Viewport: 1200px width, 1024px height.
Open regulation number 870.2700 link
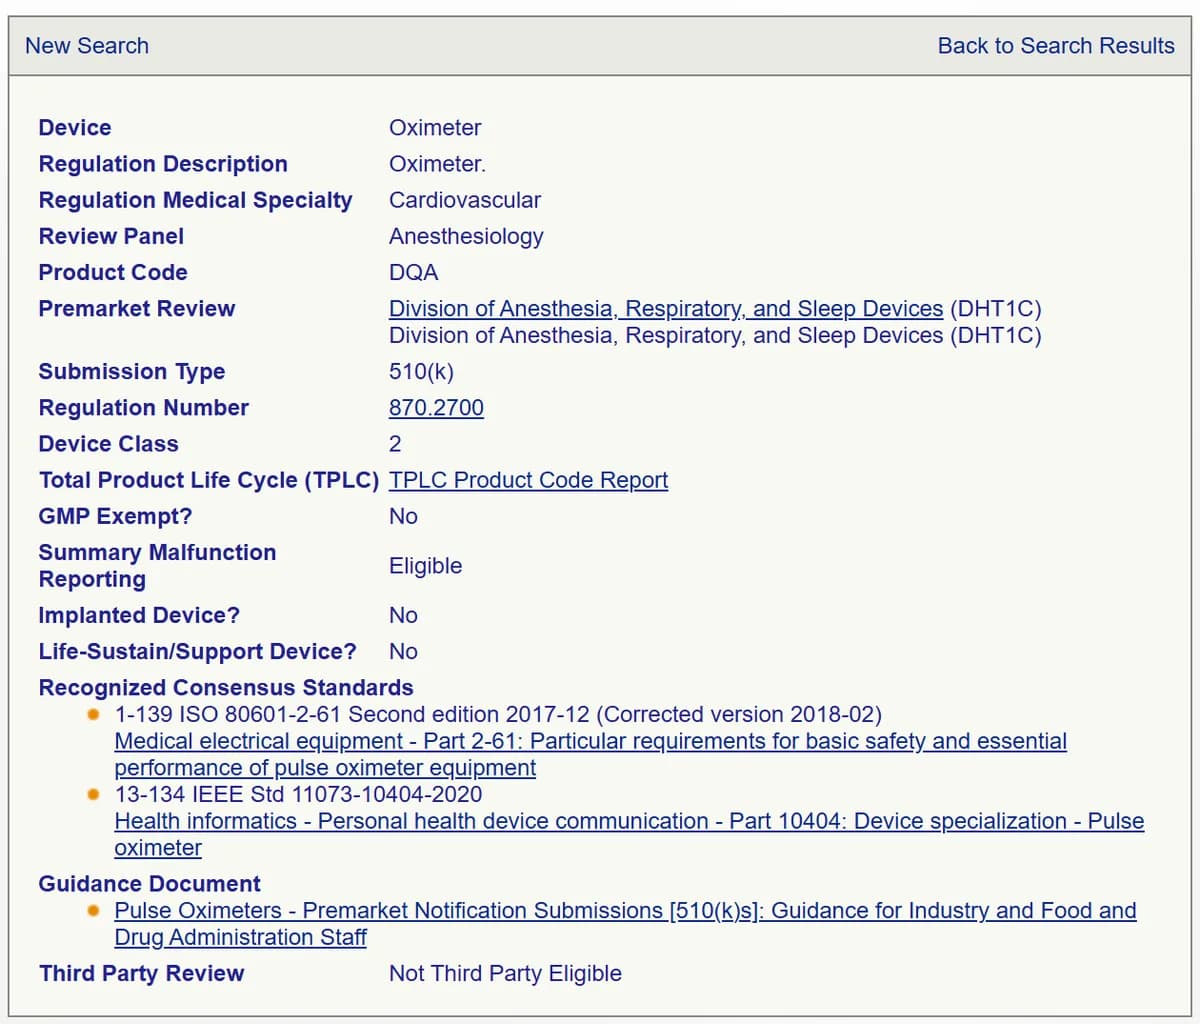[x=436, y=408]
